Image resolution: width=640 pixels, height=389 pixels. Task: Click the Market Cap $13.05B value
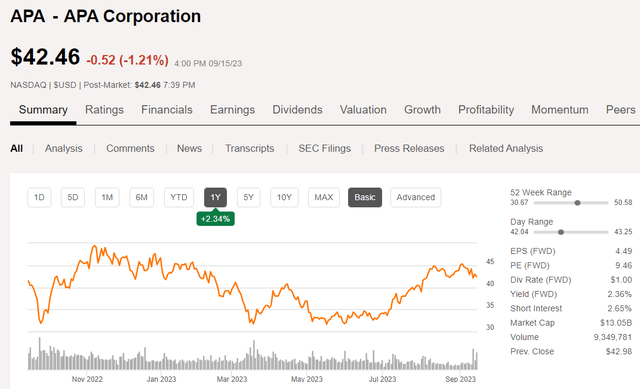[616, 323]
